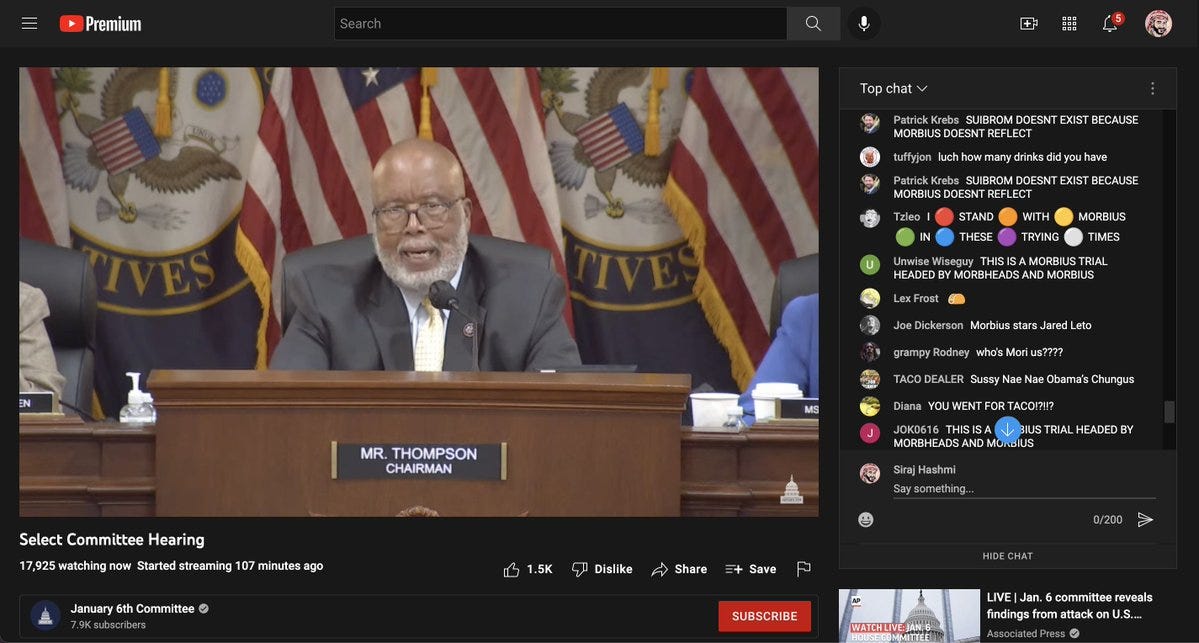Viewport: 1199px width, 643px height.
Task: Open notifications bell with 5 alerts
Action: 1110,24
